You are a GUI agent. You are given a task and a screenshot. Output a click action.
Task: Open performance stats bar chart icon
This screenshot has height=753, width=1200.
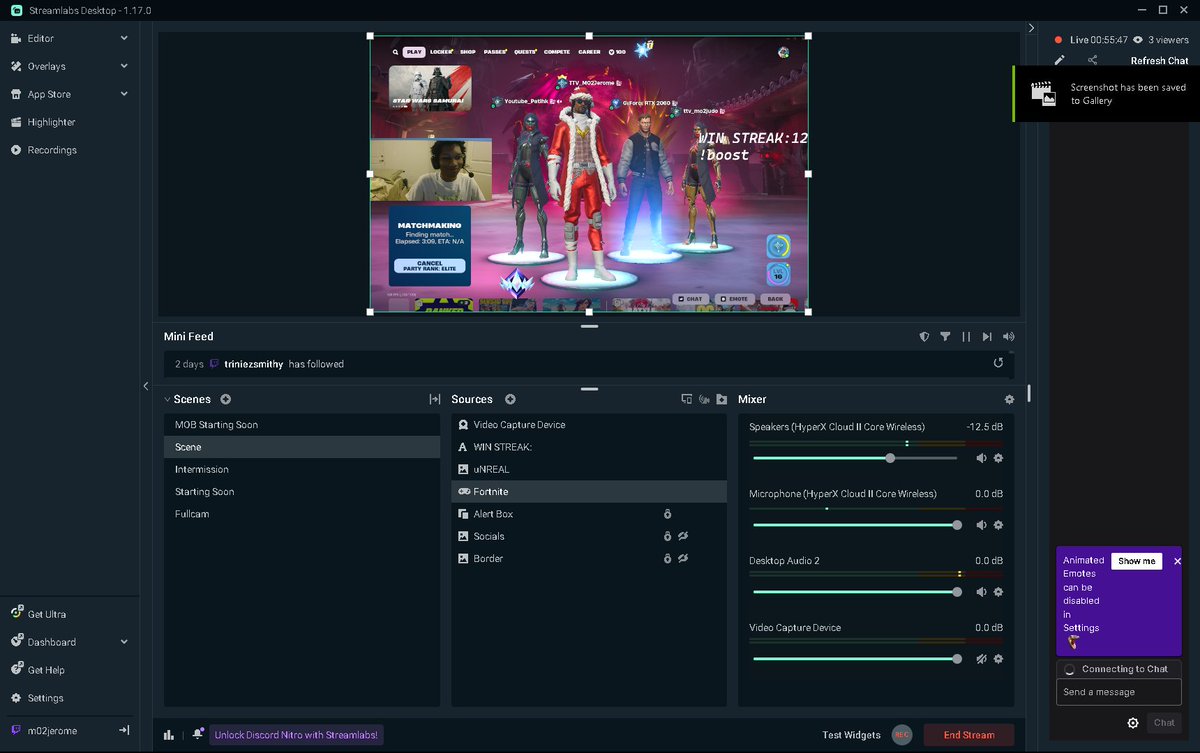169,735
